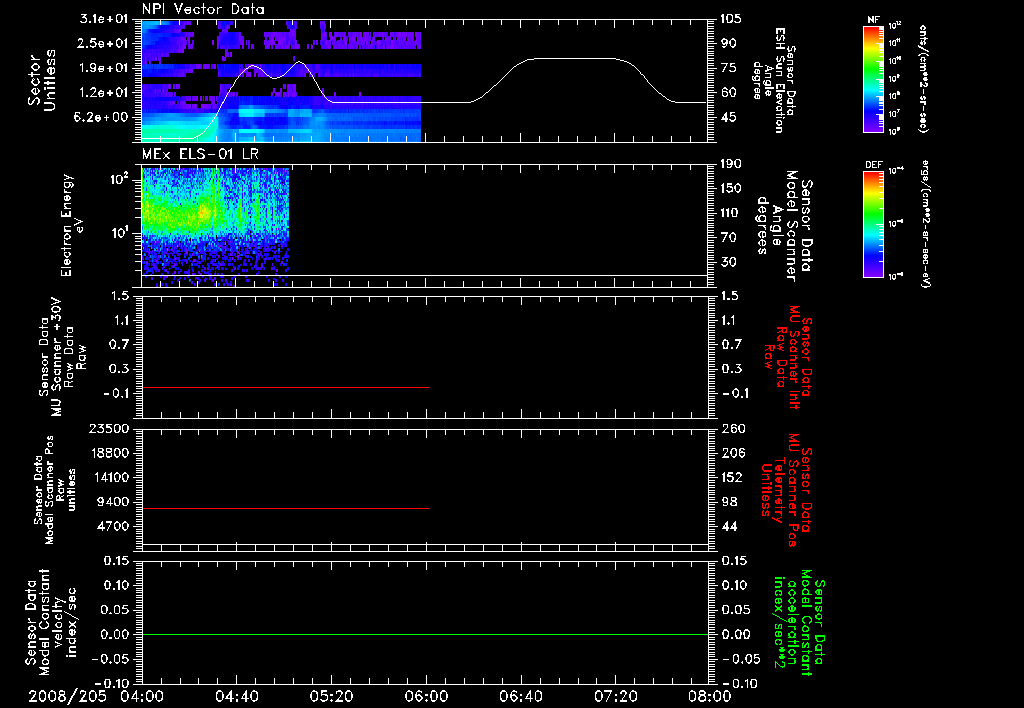
Task: Click the "105" sun elevation tick
Action: tap(731, 19)
